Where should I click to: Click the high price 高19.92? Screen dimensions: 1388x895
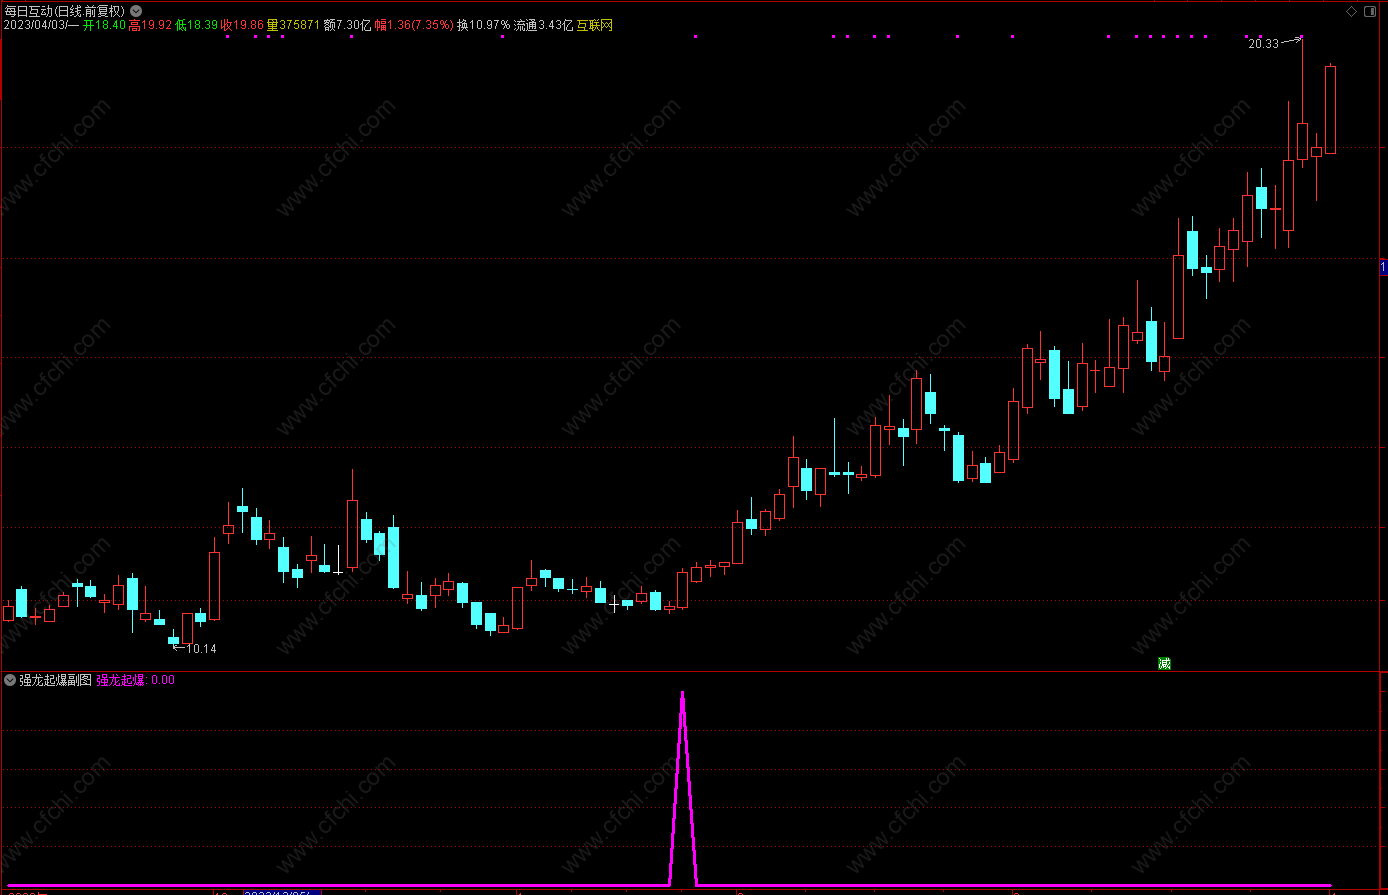(150, 25)
